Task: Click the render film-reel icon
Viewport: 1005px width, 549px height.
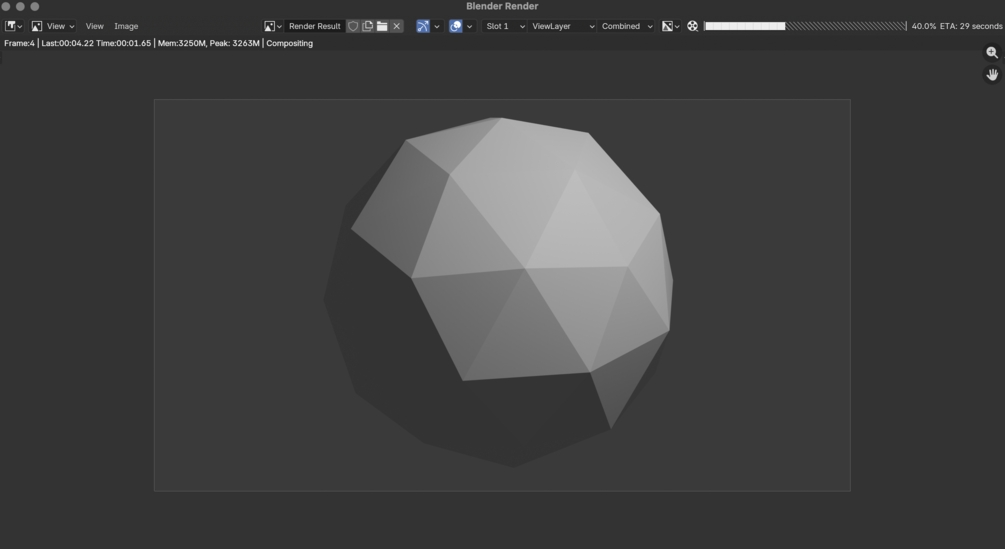Action: (692, 26)
